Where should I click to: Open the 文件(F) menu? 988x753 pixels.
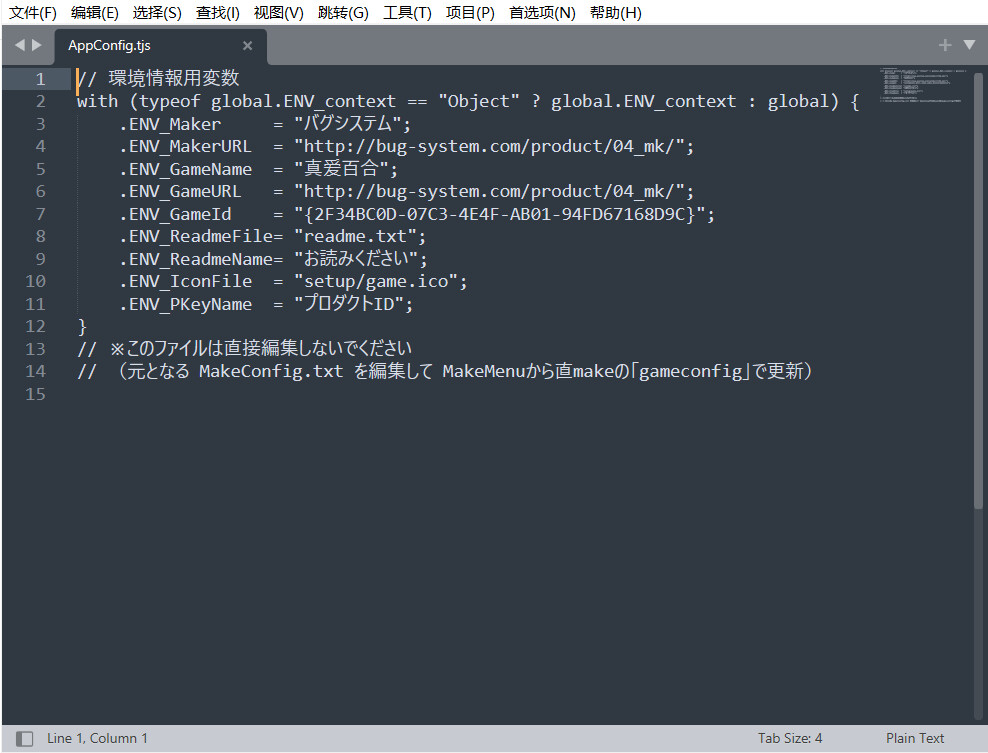point(33,13)
